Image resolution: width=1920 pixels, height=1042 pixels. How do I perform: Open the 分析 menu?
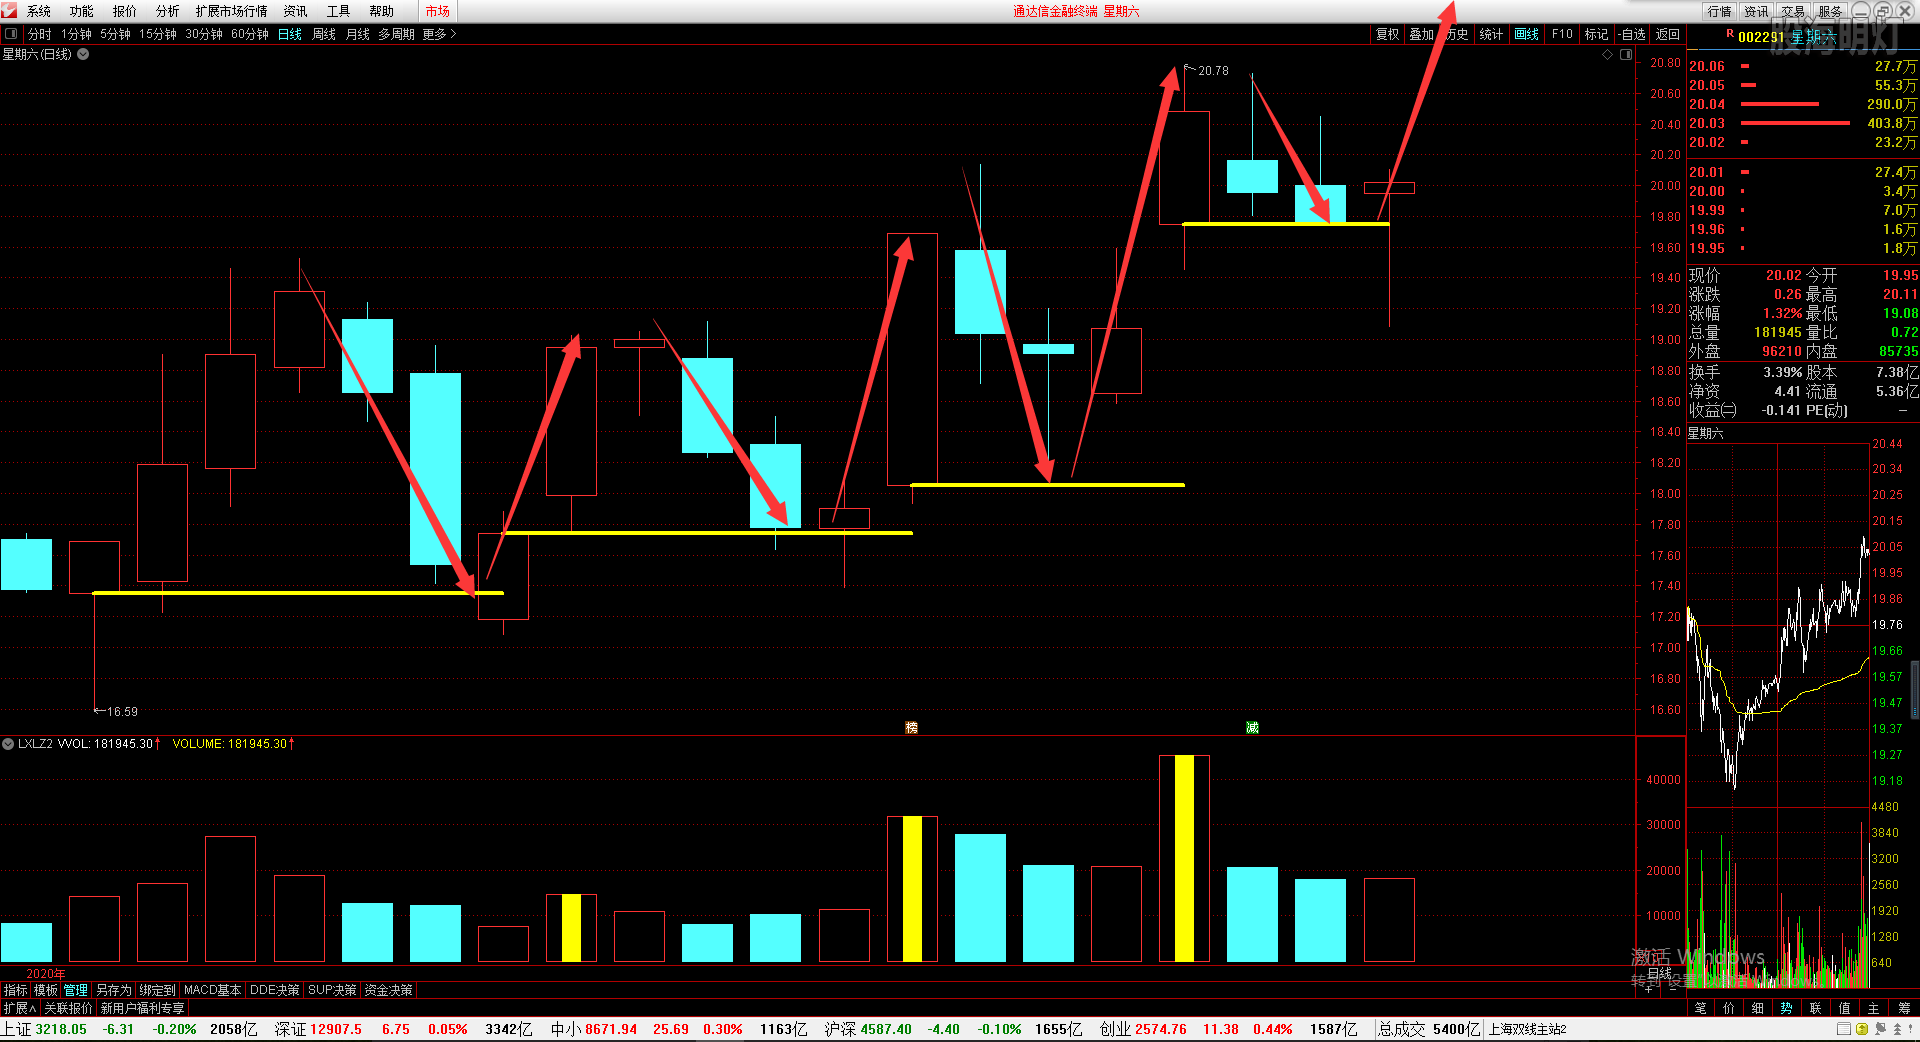(x=168, y=11)
